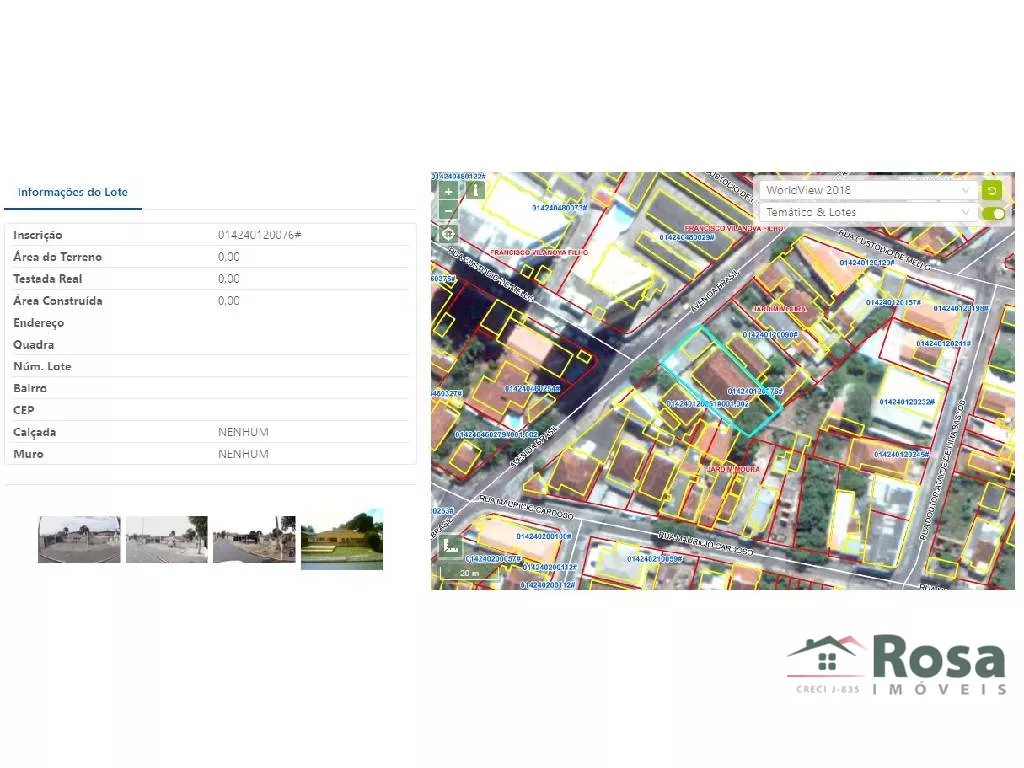Click the green refresh layer button
This screenshot has width=1024, height=768.
(991, 190)
